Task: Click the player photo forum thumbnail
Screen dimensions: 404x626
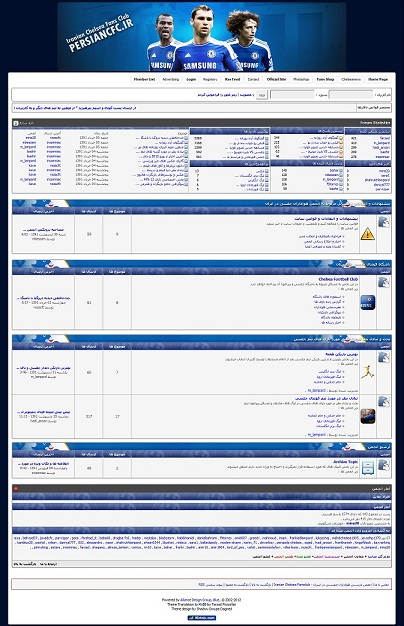Action: coord(367,416)
